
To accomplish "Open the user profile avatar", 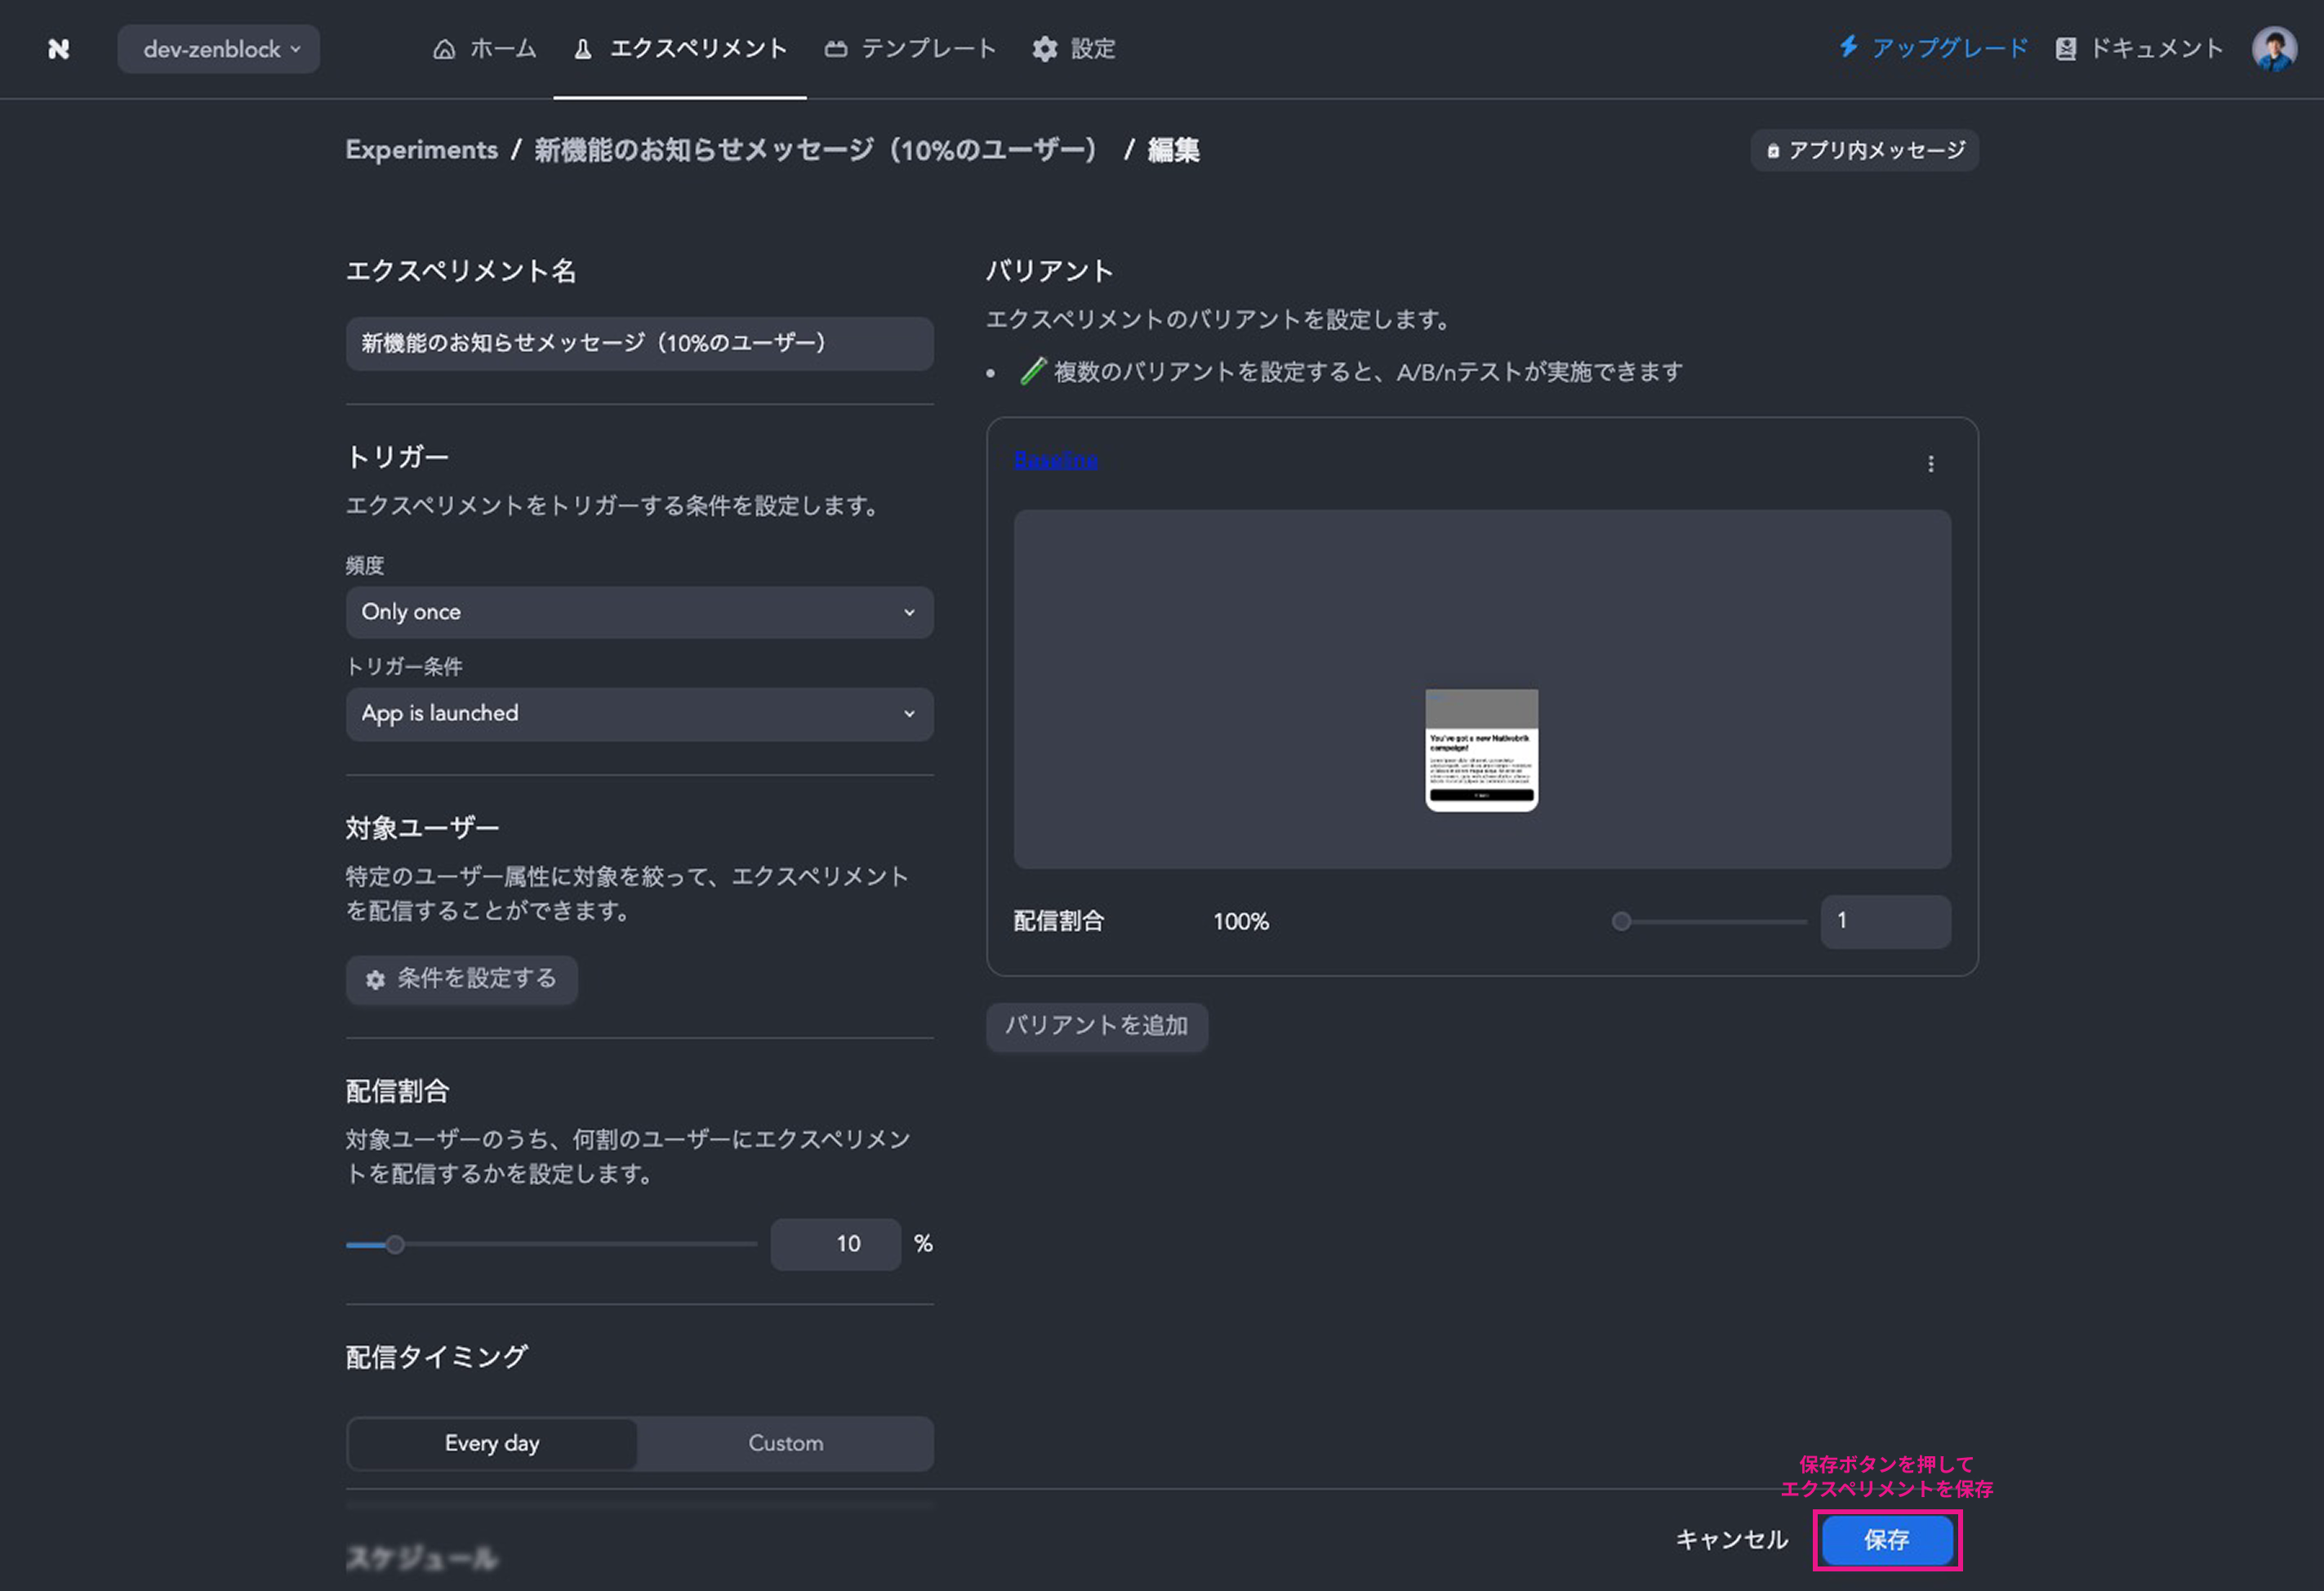I will click(x=2273, y=49).
